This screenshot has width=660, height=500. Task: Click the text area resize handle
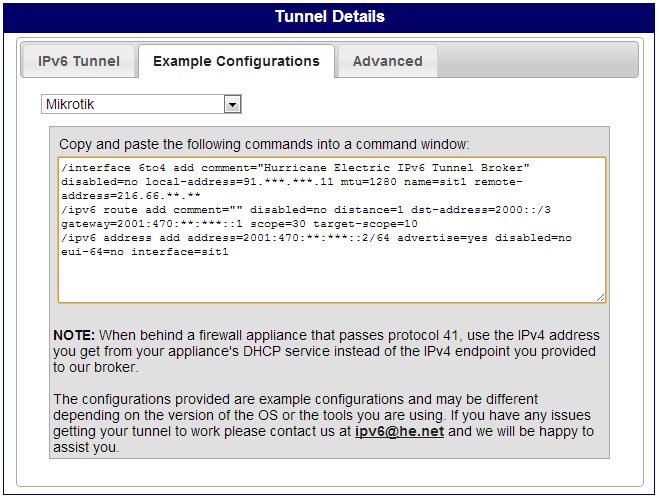[x=600, y=296]
